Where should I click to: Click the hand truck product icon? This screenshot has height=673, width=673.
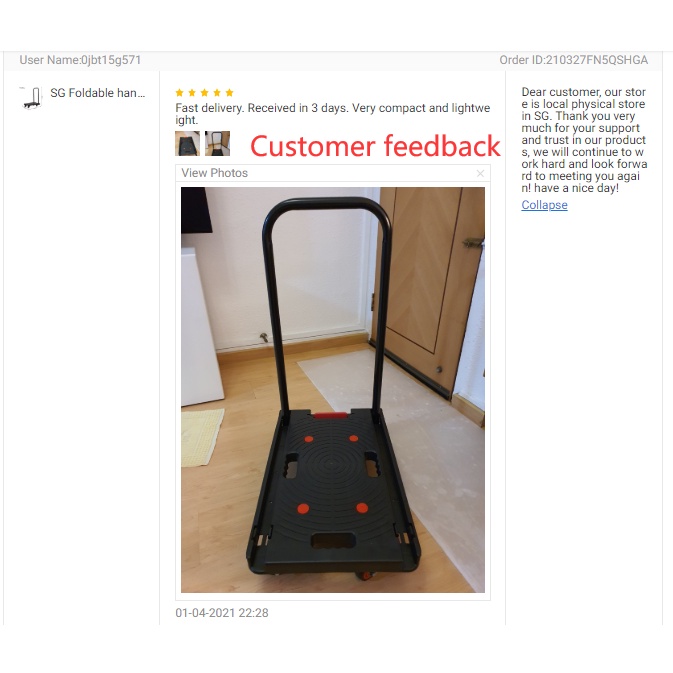click(31, 97)
